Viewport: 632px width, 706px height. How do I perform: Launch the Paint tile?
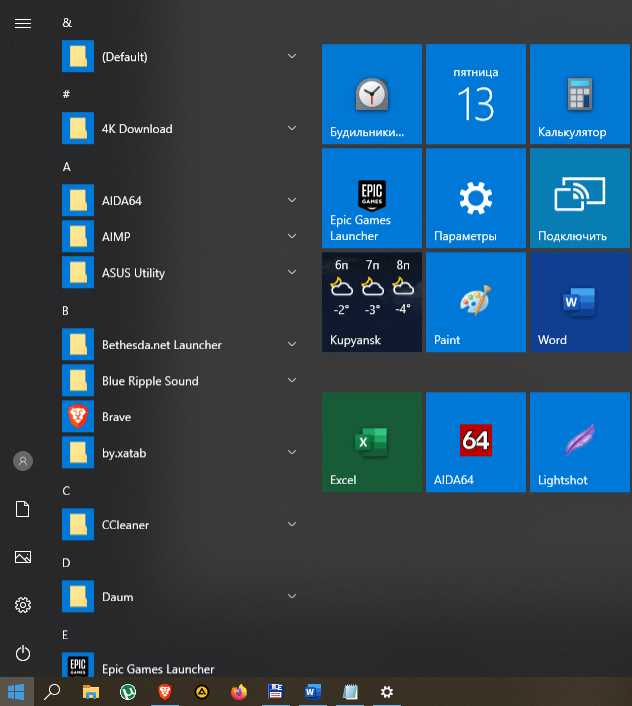pyautogui.click(x=476, y=302)
